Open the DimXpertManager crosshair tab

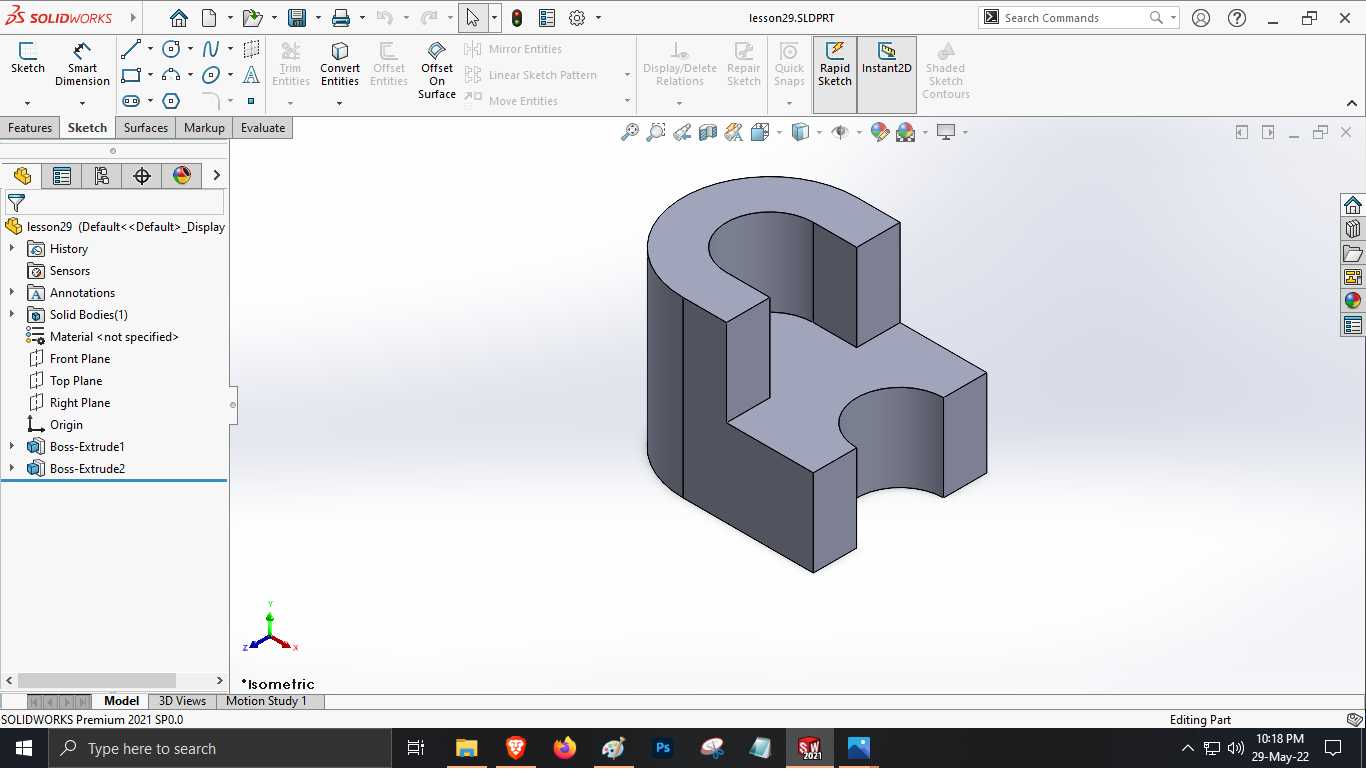[x=142, y=176]
